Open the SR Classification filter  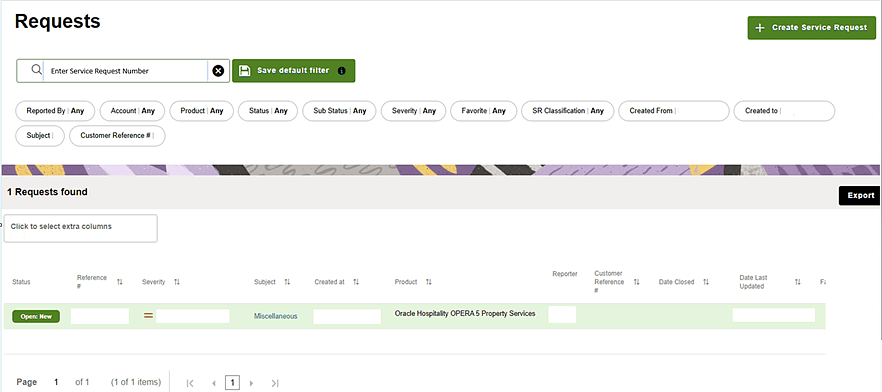tap(568, 111)
